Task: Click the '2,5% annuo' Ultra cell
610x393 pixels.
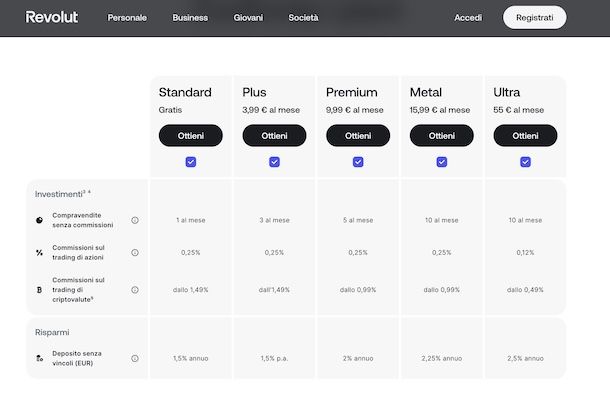Action: point(525,358)
